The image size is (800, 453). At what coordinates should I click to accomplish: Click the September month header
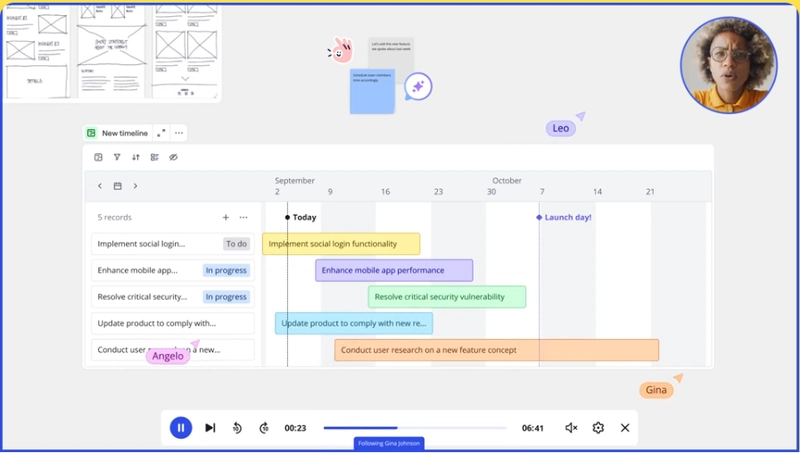pos(294,181)
